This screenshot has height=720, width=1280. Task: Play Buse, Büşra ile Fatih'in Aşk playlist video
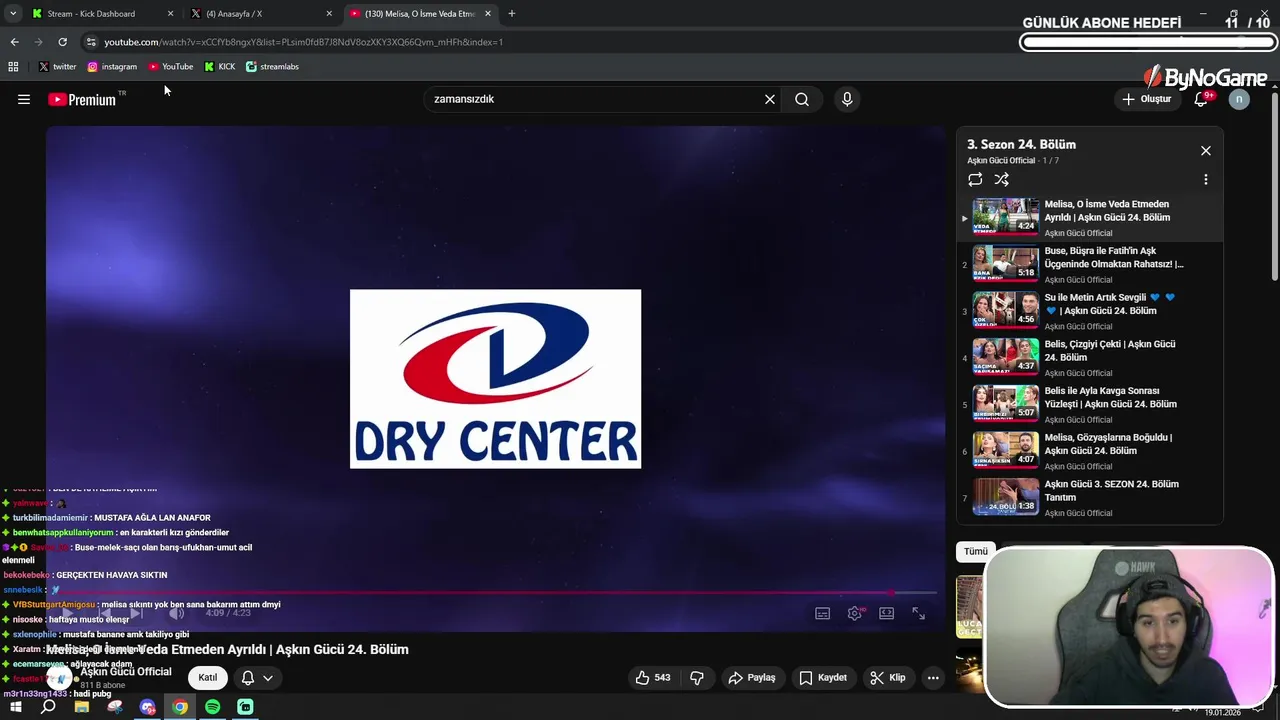pos(1090,264)
